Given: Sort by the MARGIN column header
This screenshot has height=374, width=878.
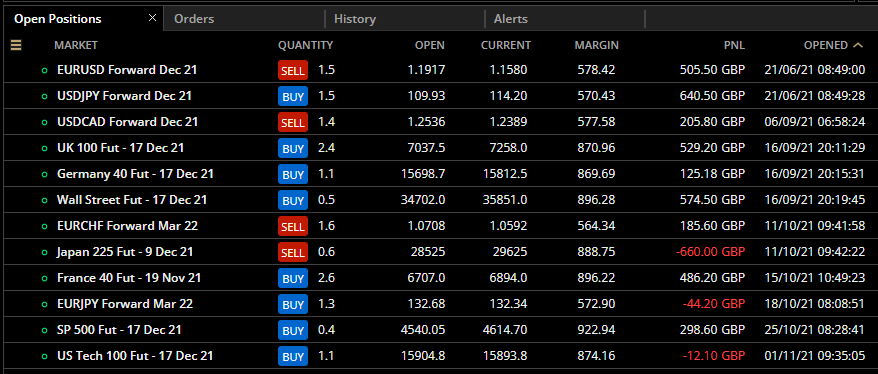Looking at the screenshot, I should [x=596, y=45].
